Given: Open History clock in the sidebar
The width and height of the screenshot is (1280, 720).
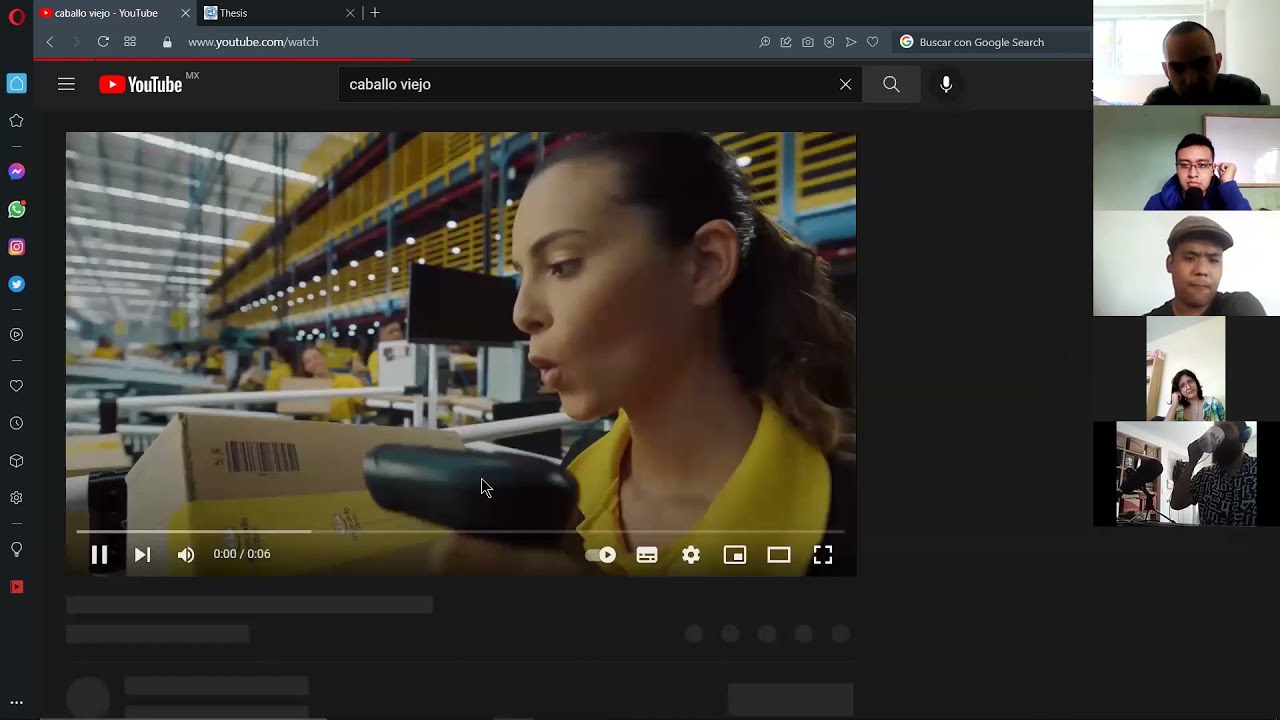Looking at the screenshot, I should [x=16, y=424].
